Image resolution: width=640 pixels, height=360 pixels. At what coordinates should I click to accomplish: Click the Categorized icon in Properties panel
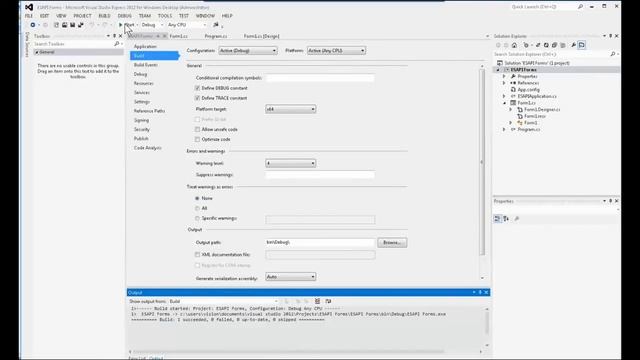tap(497, 219)
